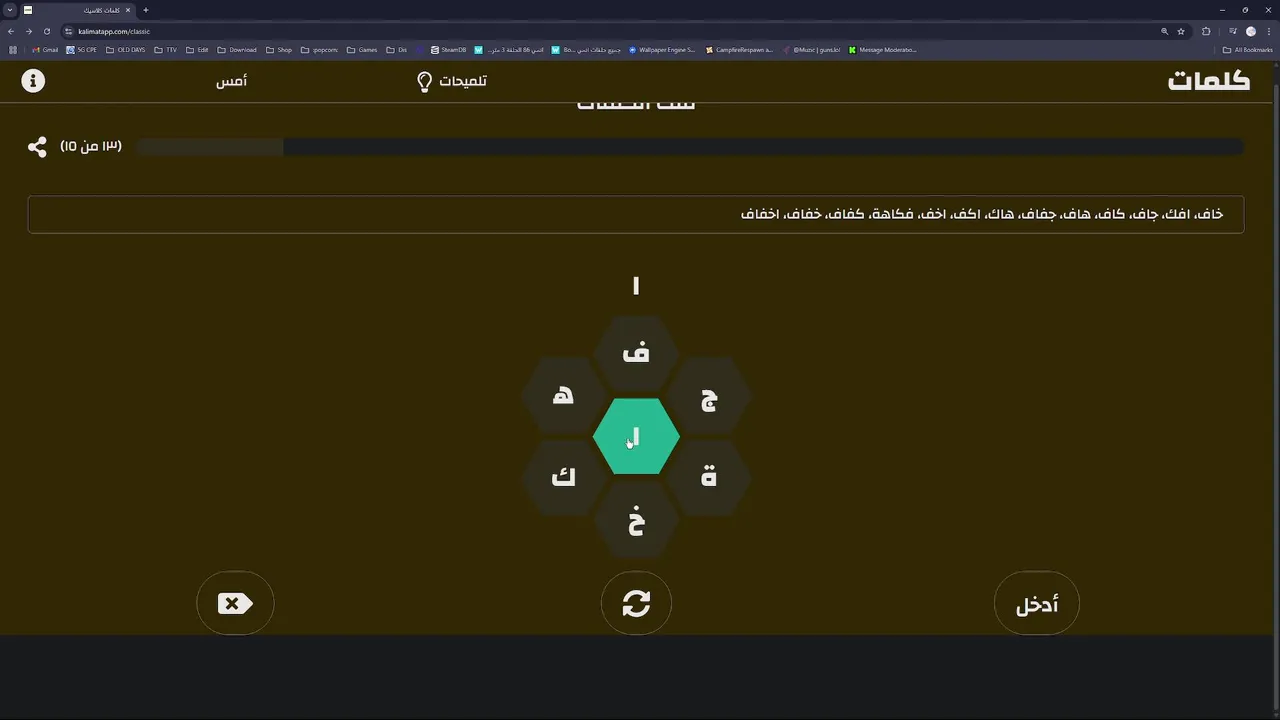
Task: Click the كلمات site logo
Action: [1209, 81]
